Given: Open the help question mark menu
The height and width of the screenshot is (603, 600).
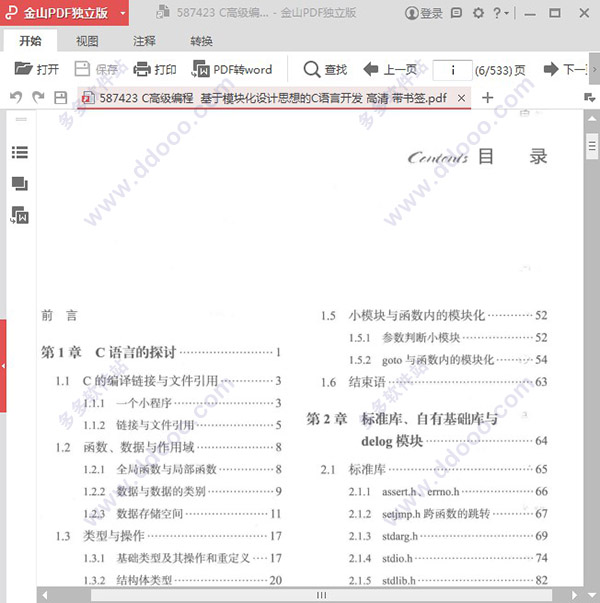Looking at the screenshot, I should pyautogui.click(x=501, y=13).
